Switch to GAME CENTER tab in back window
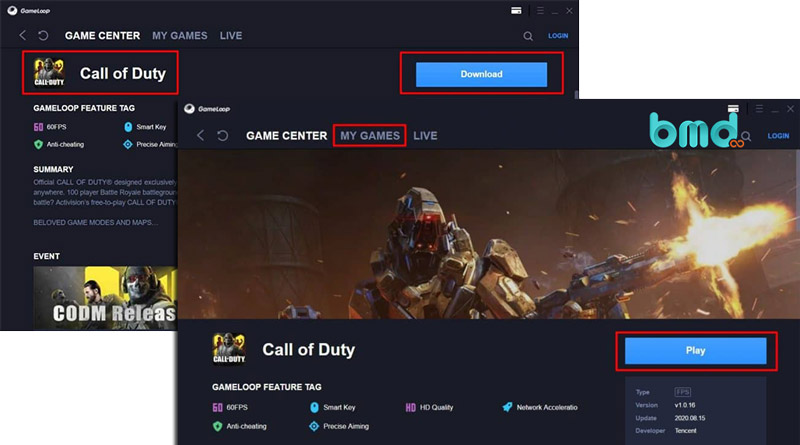 tap(102, 36)
